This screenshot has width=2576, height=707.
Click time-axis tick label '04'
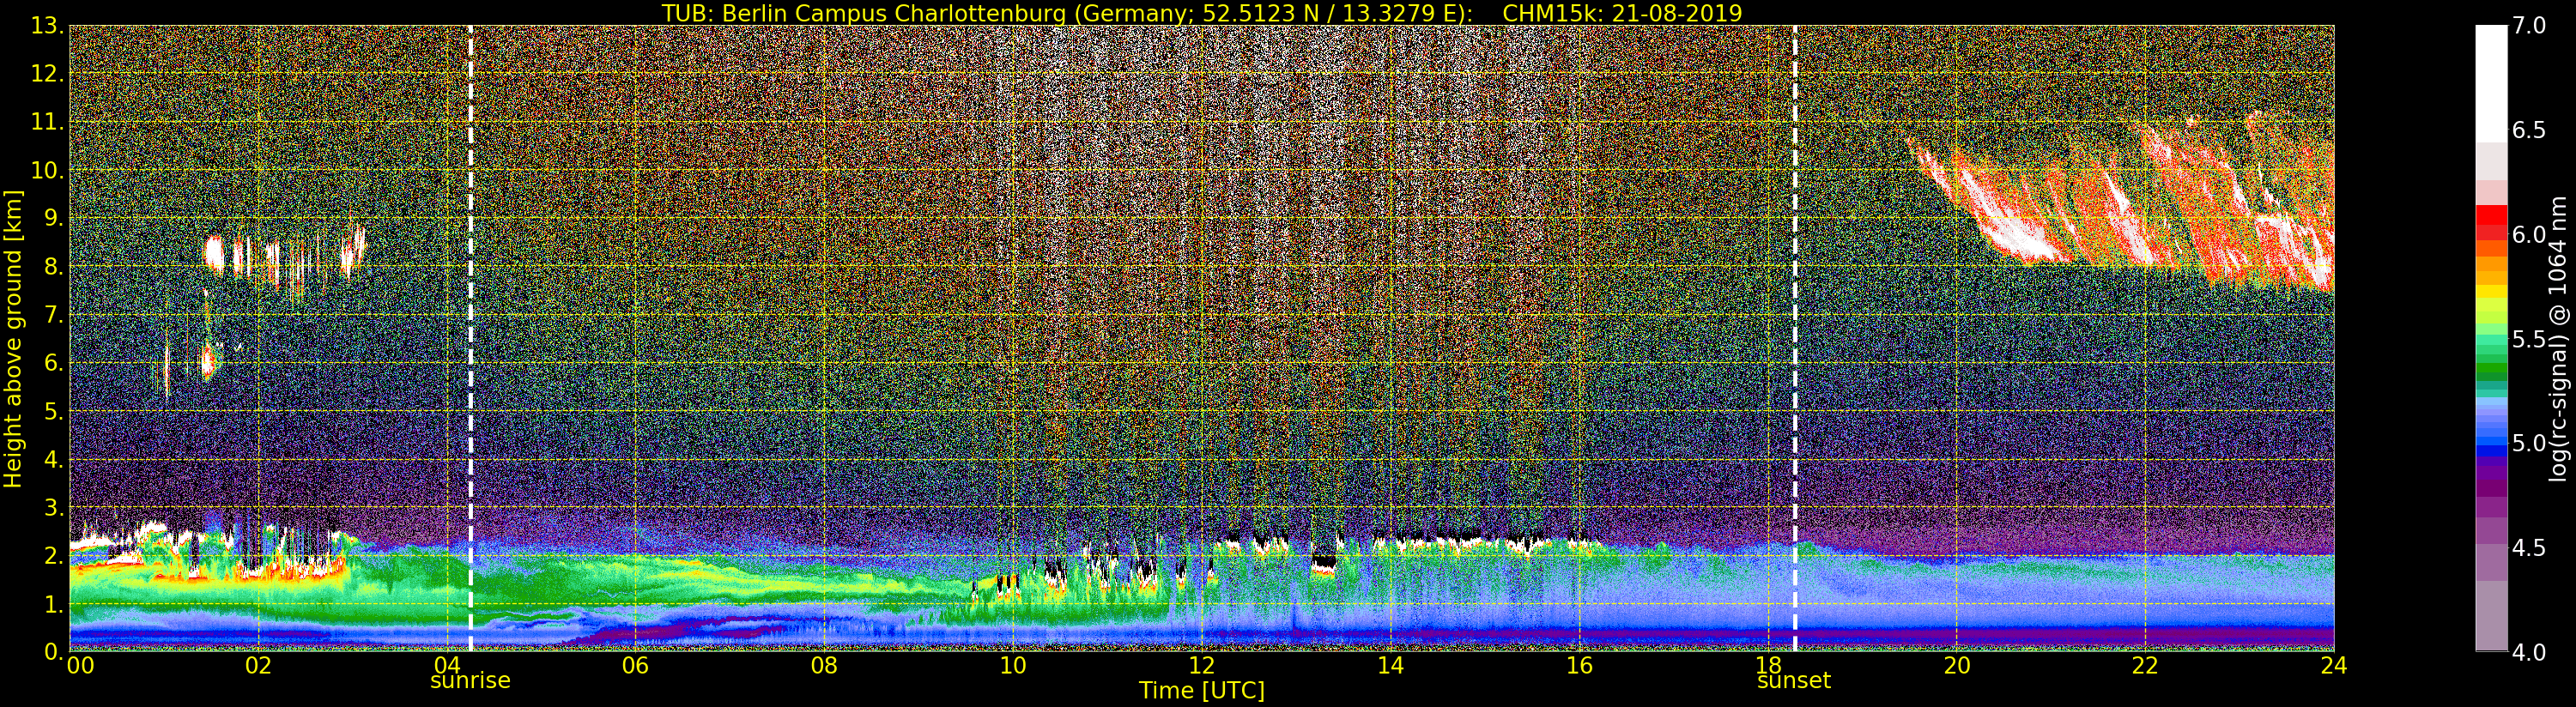(x=447, y=665)
